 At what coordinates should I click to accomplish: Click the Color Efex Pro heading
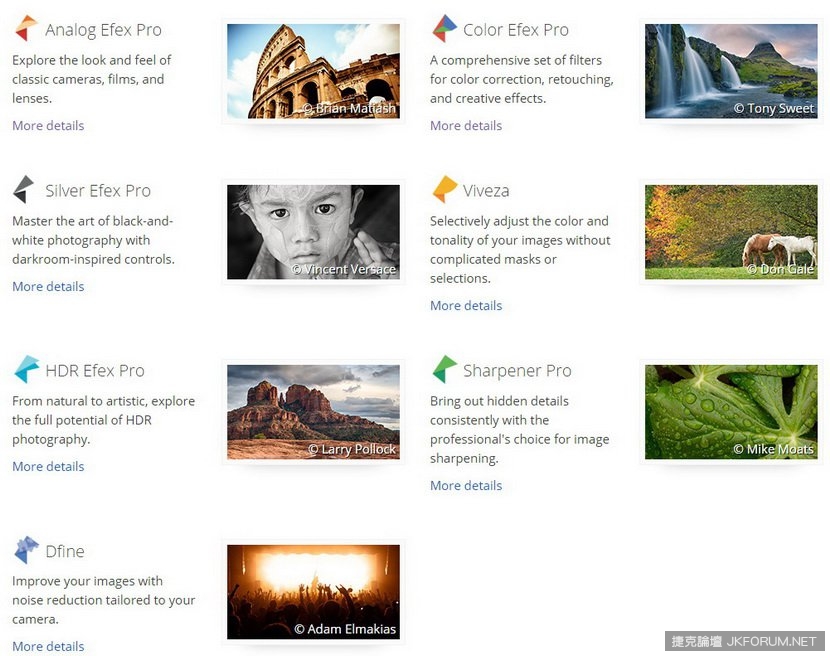tap(516, 30)
